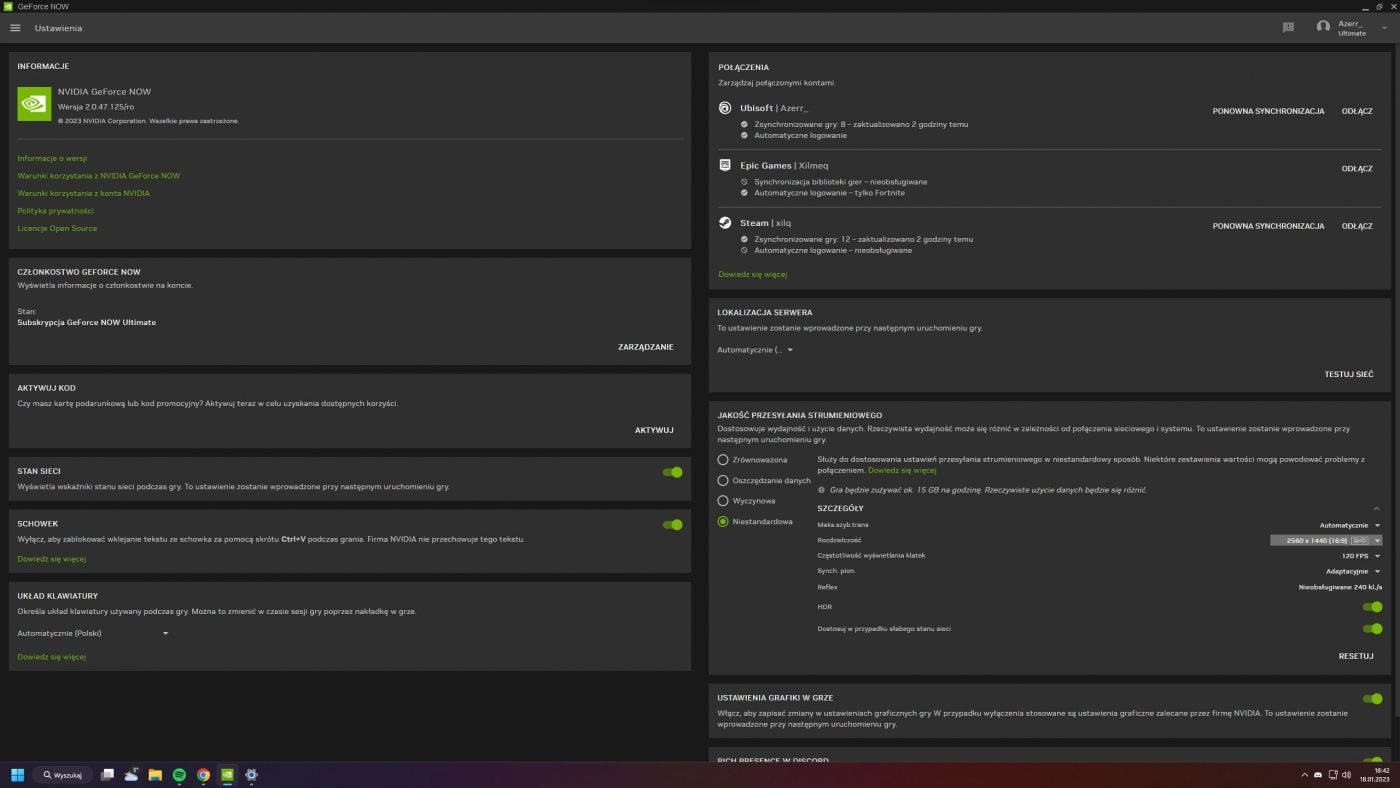The height and width of the screenshot is (788, 1400).
Task: Click ODŁĄCZ for Ubisoft account
Action: 1357,111
